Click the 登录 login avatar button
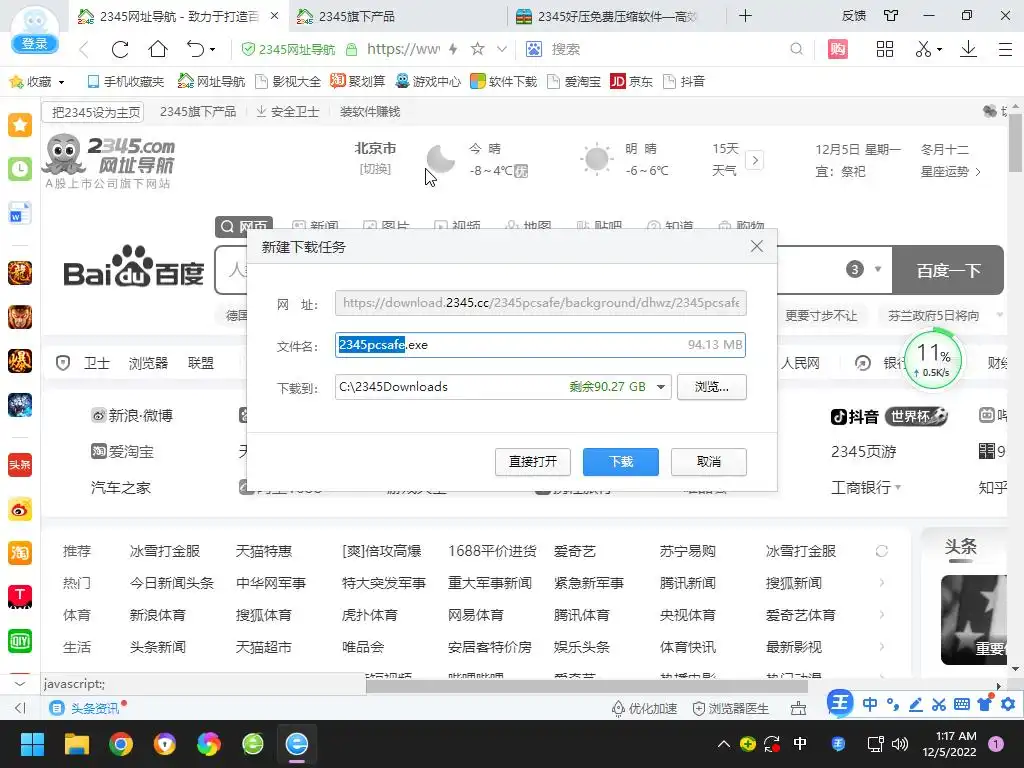Viewport: 1024px width, 768px height. pyautogui.click(x=35, y=43)
